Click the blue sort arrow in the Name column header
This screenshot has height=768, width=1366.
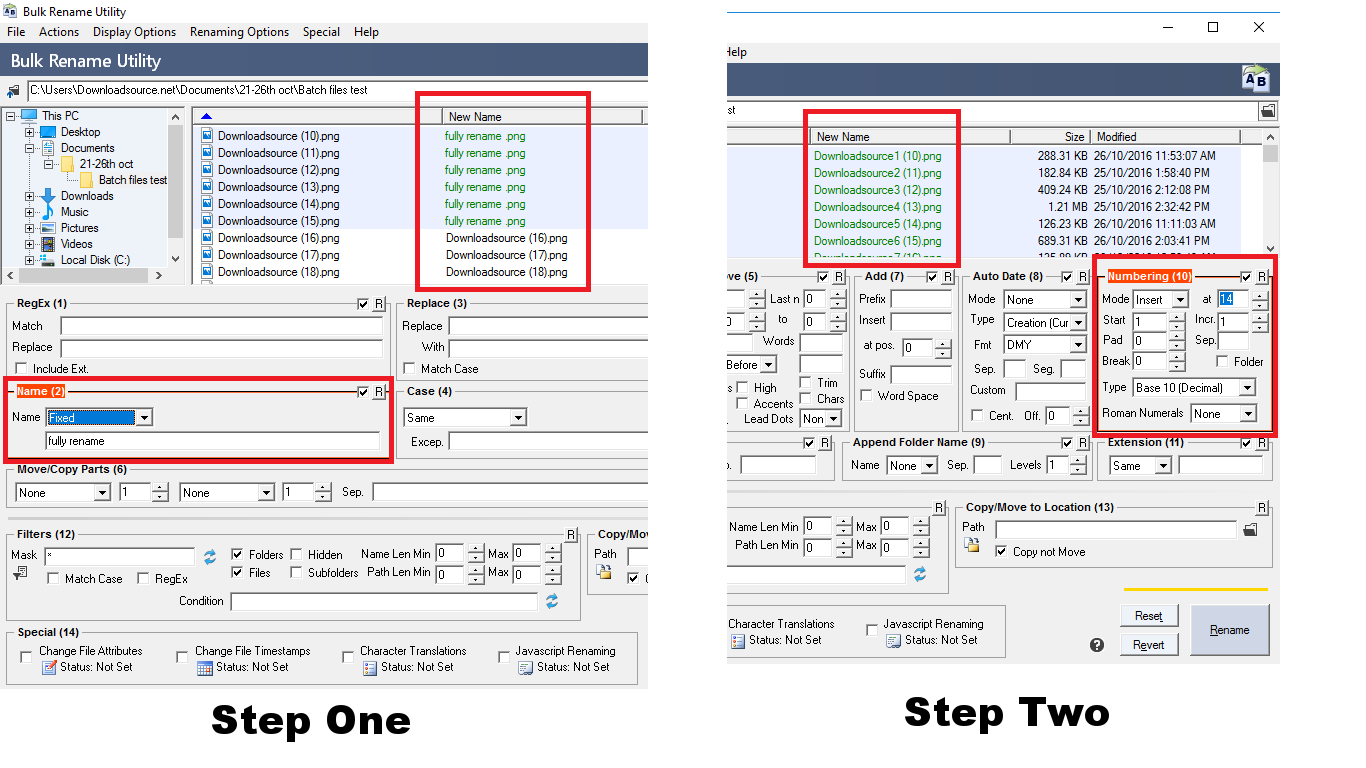206,117
